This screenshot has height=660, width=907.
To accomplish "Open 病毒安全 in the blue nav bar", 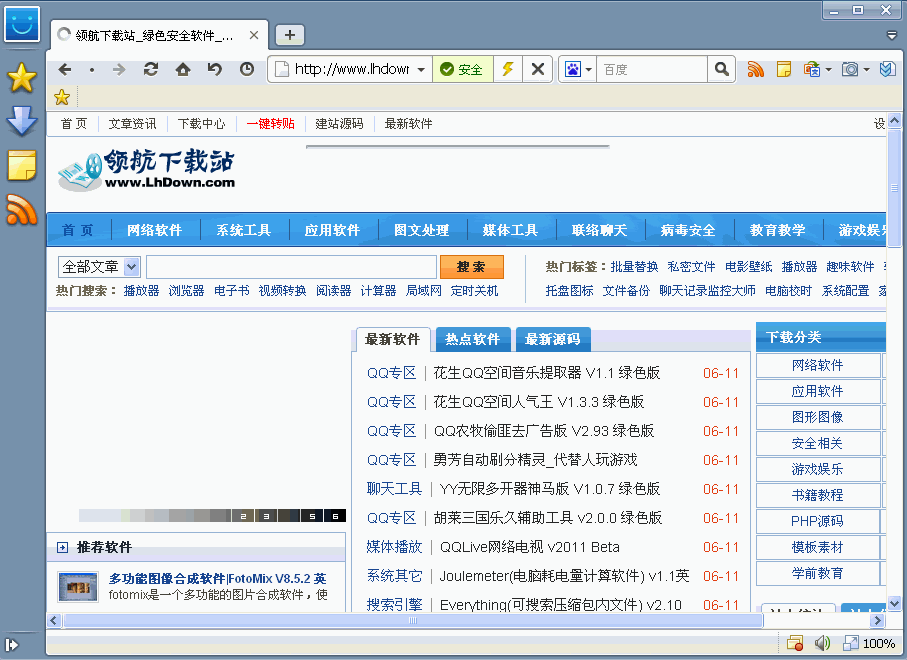I will [x=688, y=230].
